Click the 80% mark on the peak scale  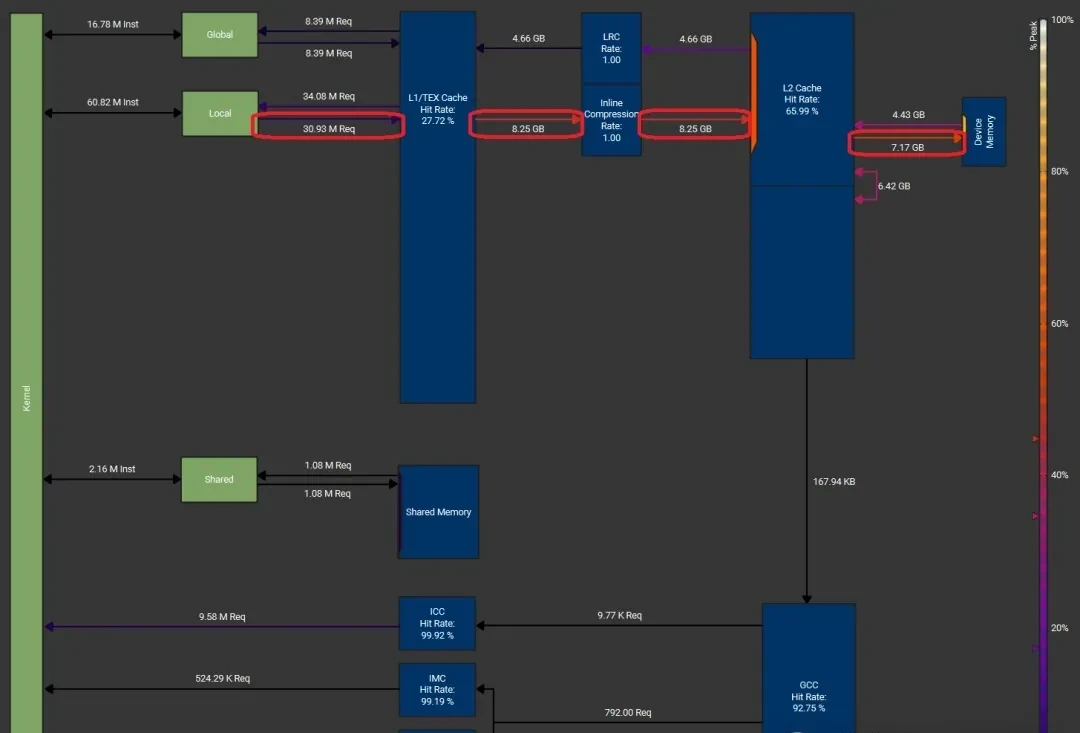[1060, 171]
